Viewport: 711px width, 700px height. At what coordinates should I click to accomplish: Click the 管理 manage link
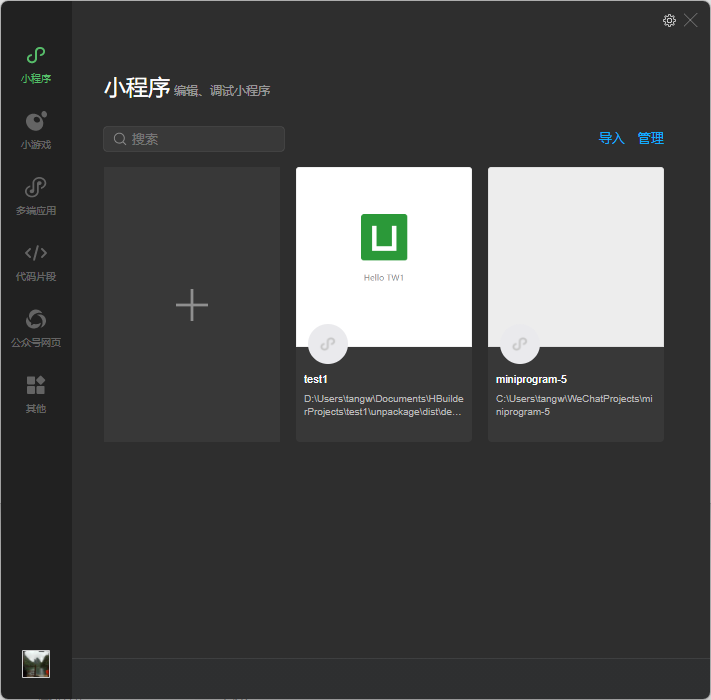click(651, 139)
